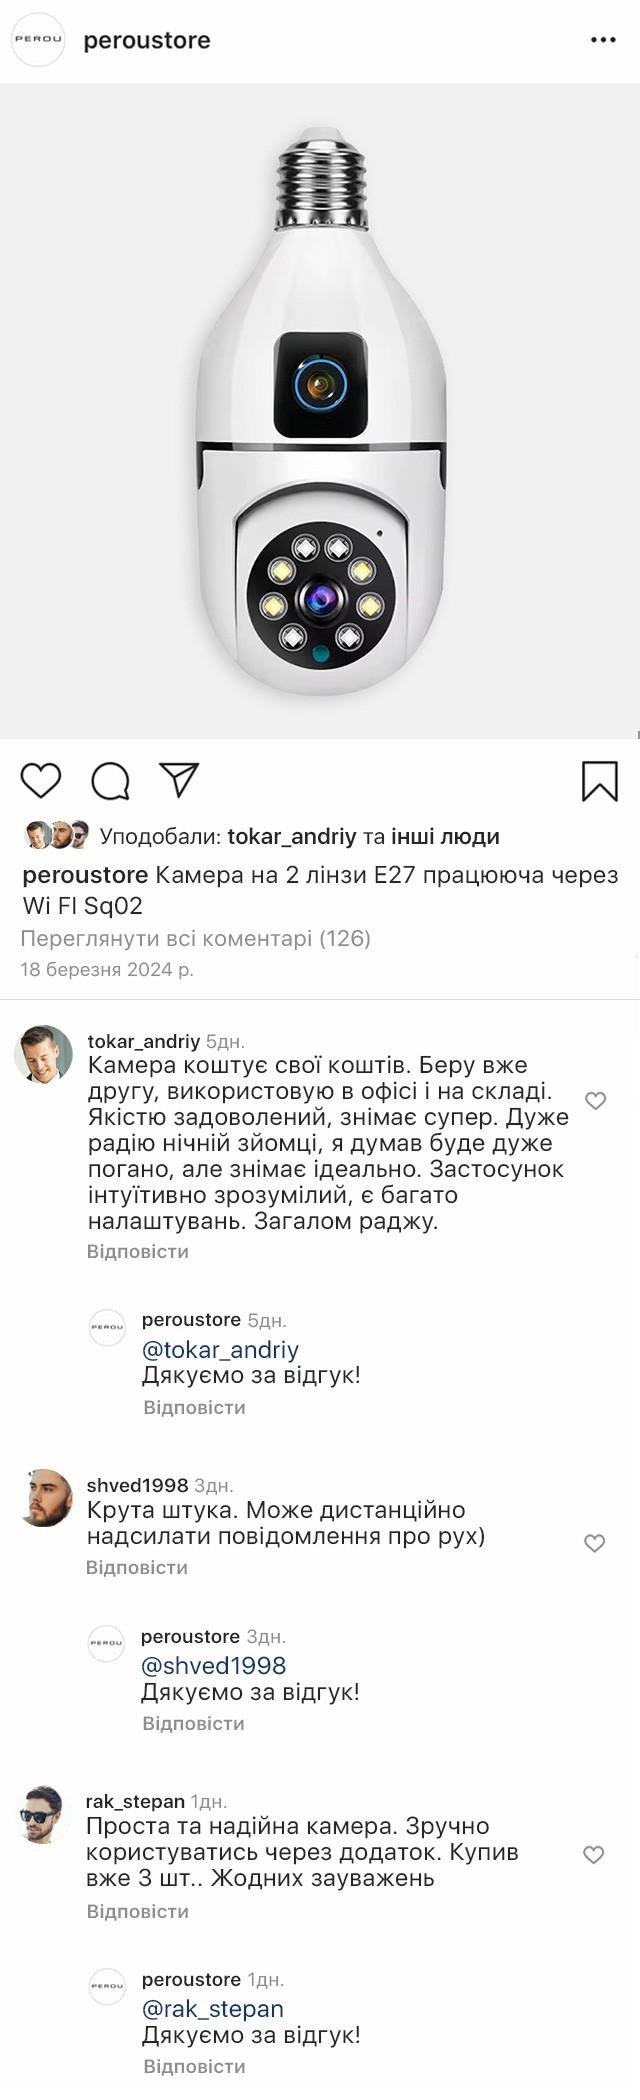This screenshot has width=640, height=2100.
Task: Open tokar_andriy's profile picture in comments
Action: (44, 1054)
